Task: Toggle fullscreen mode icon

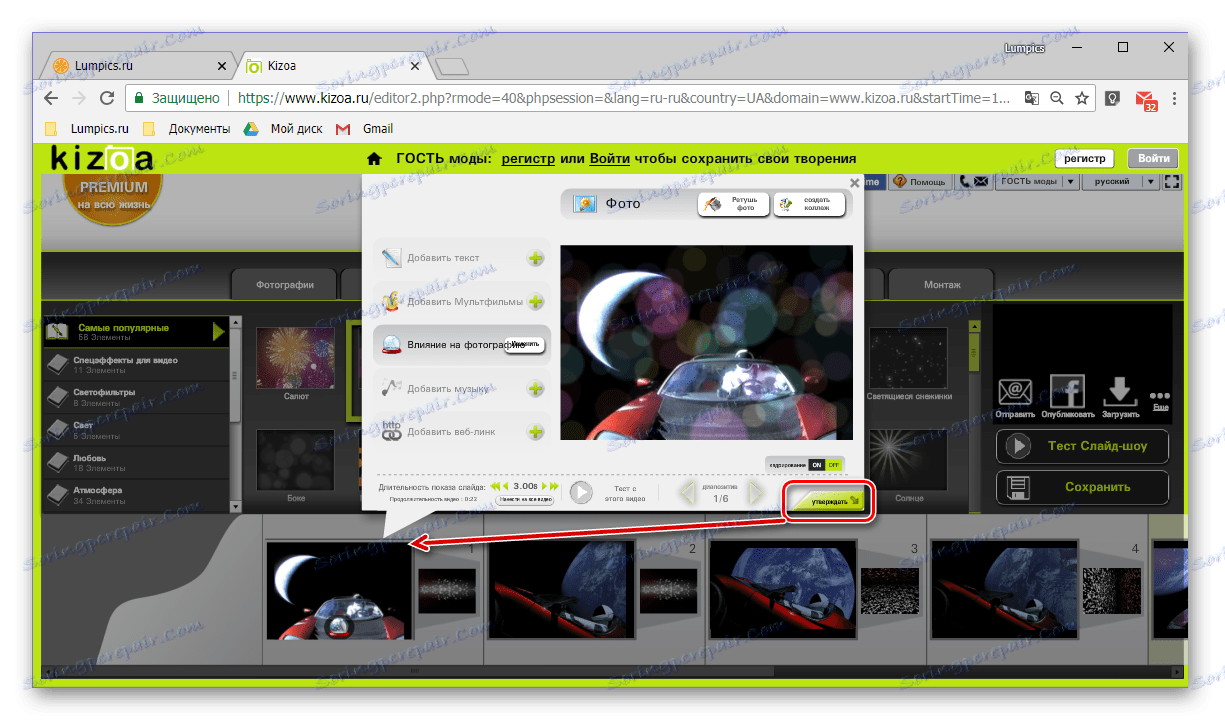Action: tap(1173, 182)
